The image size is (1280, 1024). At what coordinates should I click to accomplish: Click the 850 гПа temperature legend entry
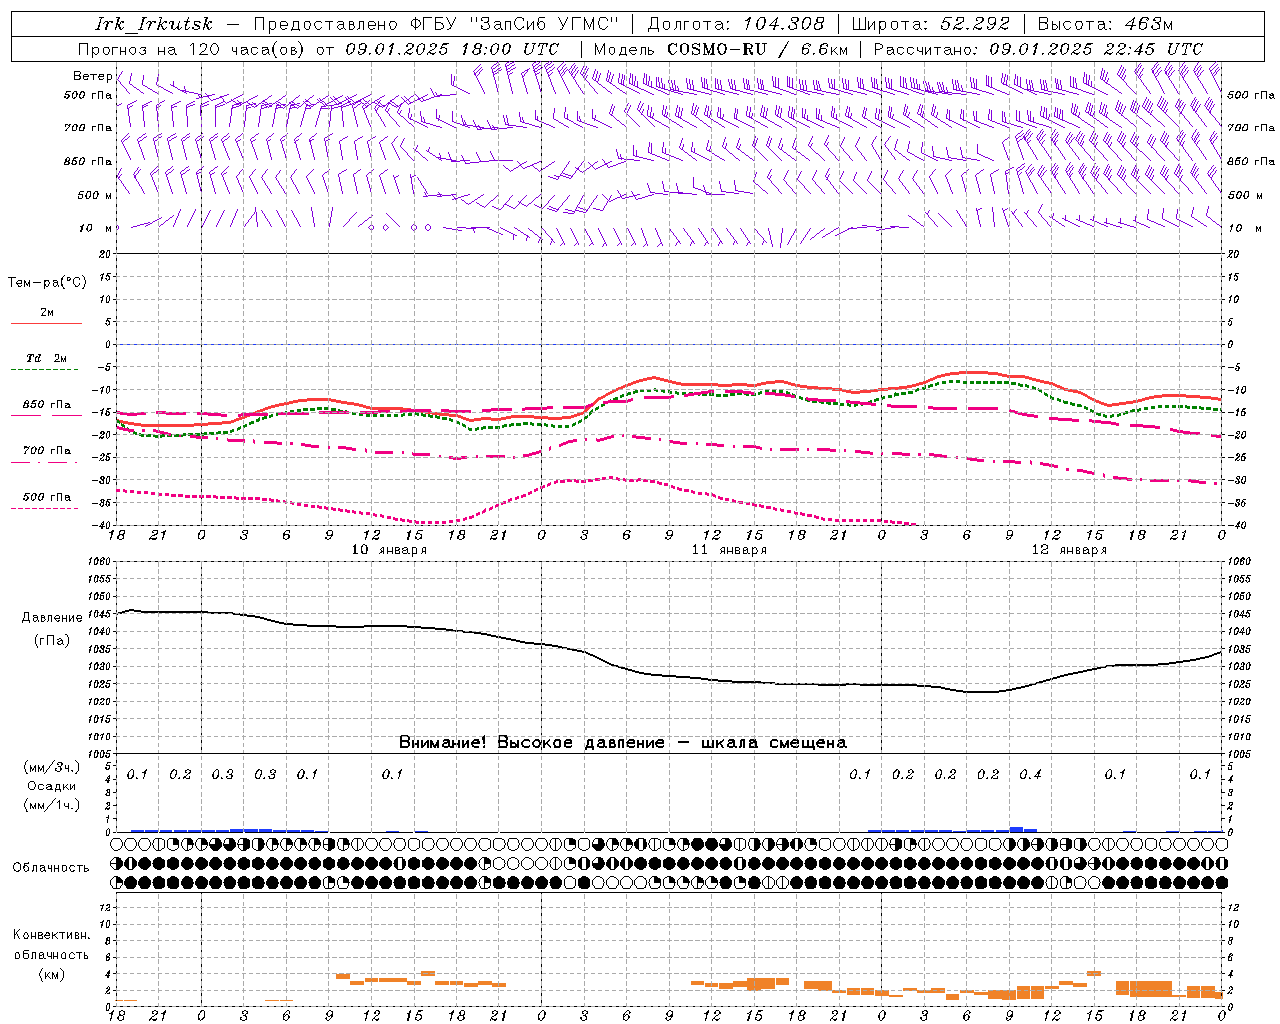47,405
